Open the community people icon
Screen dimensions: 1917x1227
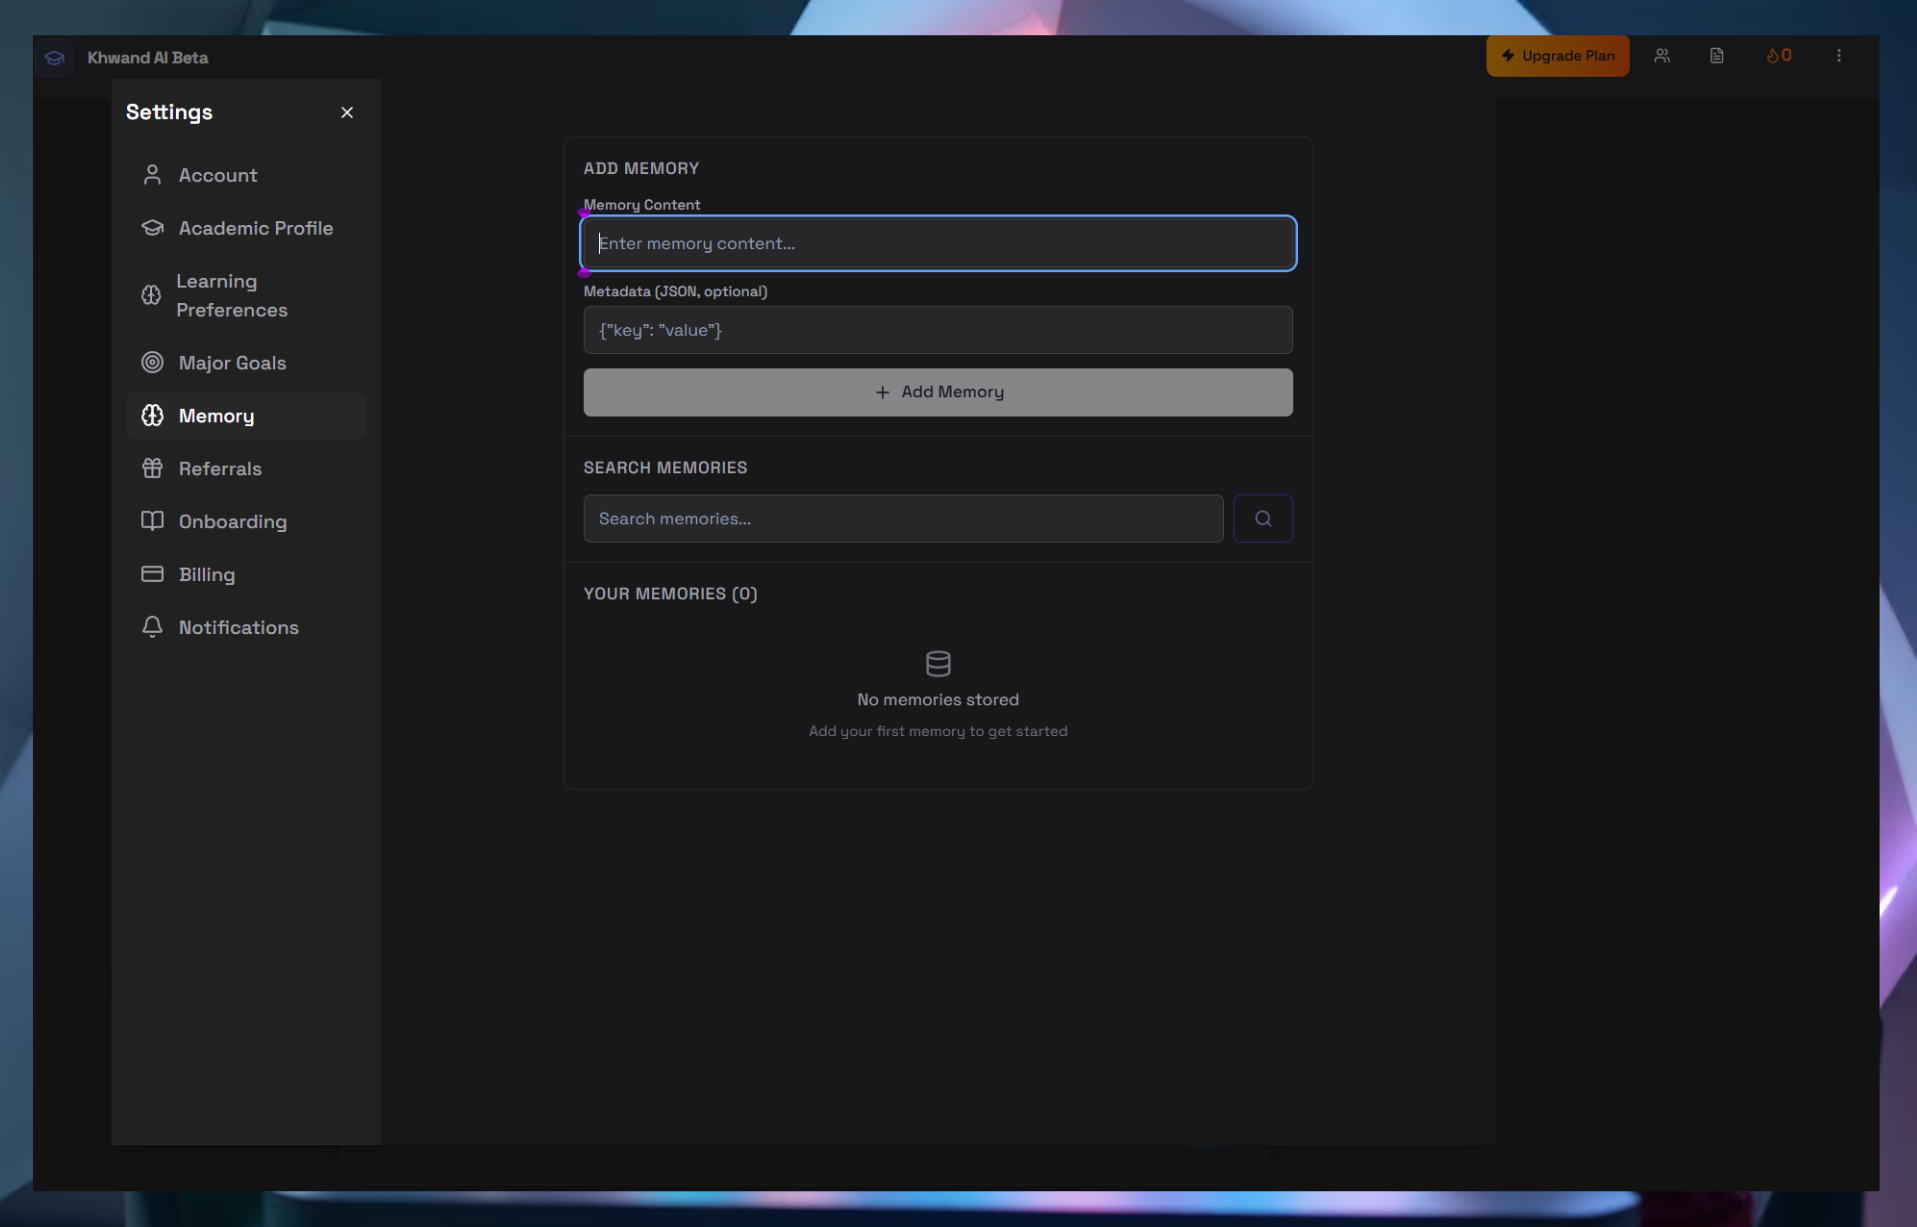coord(1661,56)
